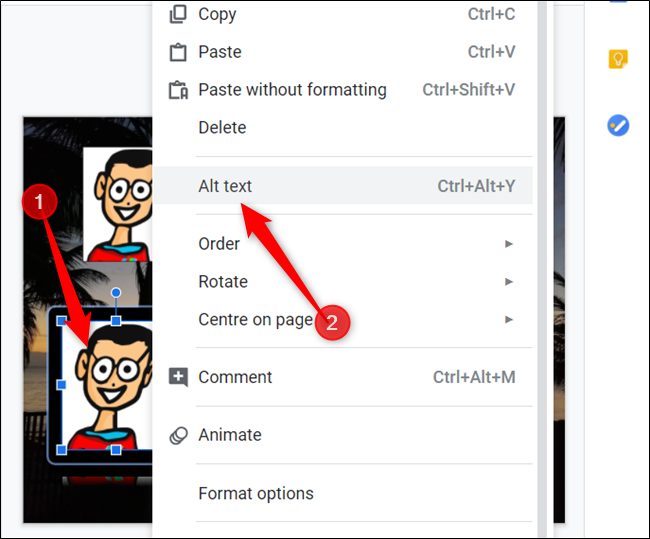Click the Copy icon in context menu
Viewport: 650px width, 539px height.
point(178,15)
